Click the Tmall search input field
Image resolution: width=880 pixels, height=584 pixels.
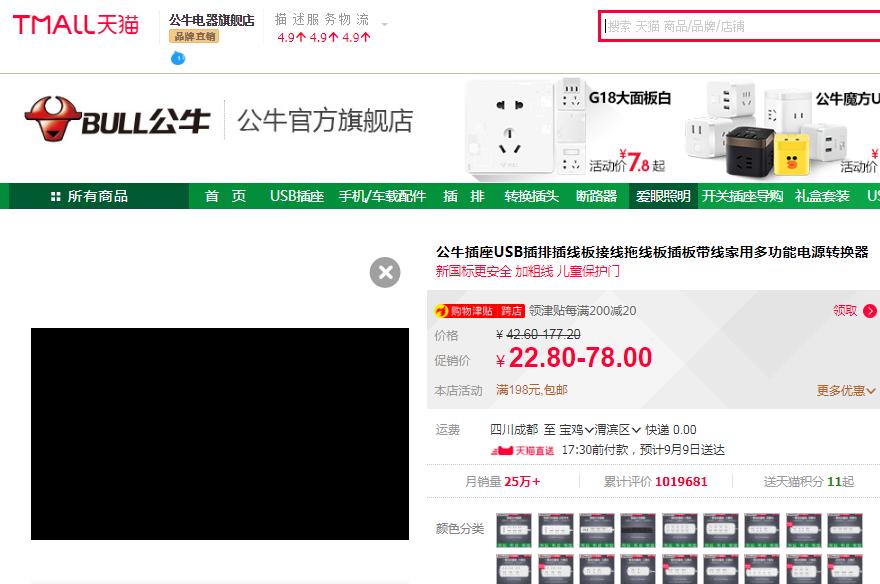pos(740,22)
